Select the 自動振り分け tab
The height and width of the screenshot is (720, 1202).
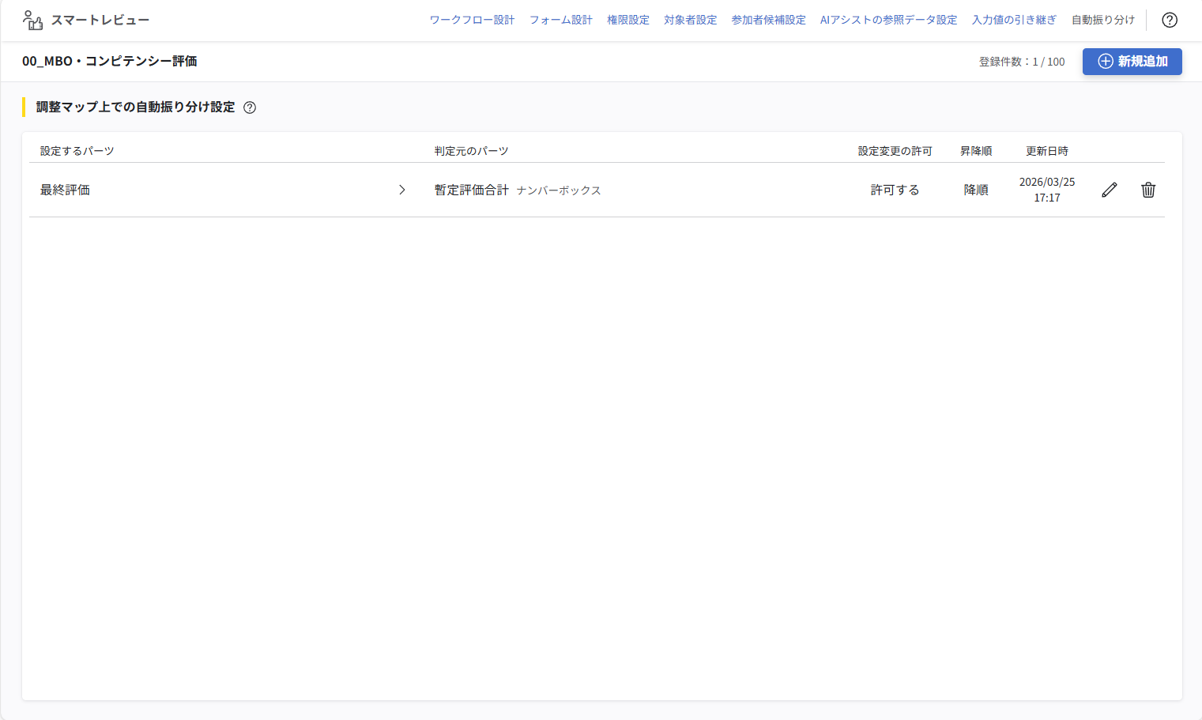[1101, 18]
